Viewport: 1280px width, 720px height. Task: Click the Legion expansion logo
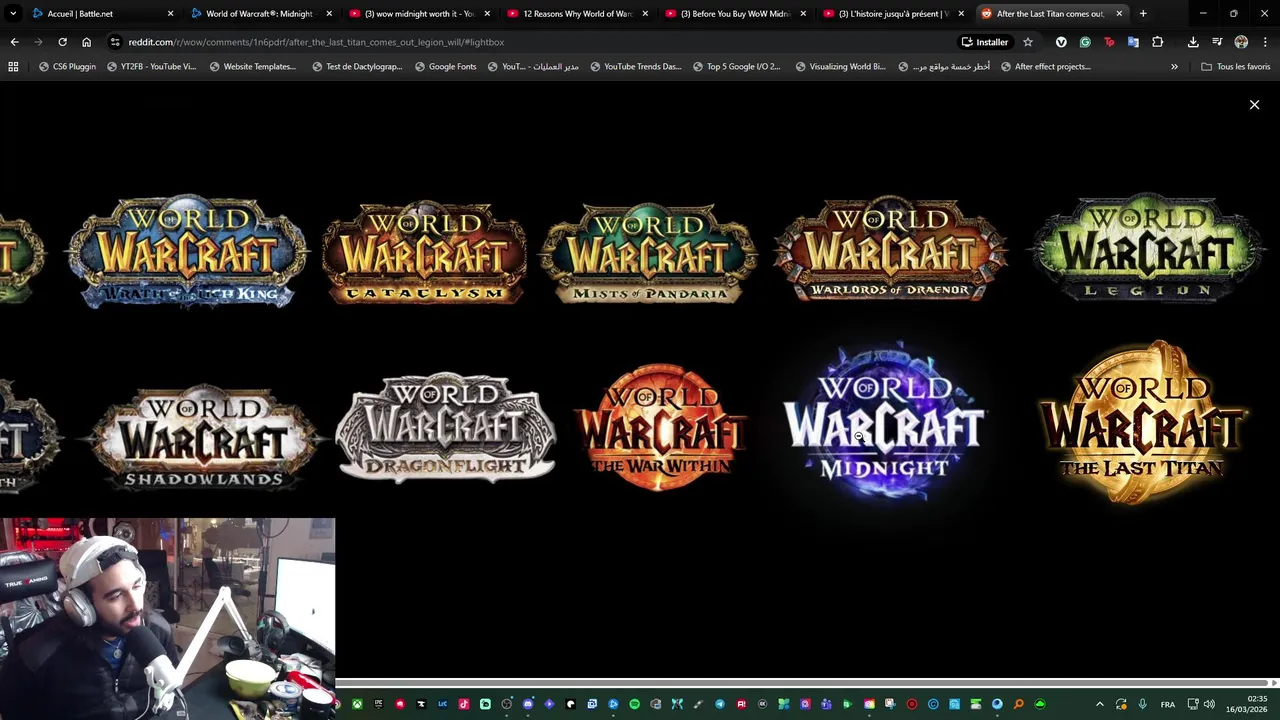pyautogui.click(x=1147, y=247)
